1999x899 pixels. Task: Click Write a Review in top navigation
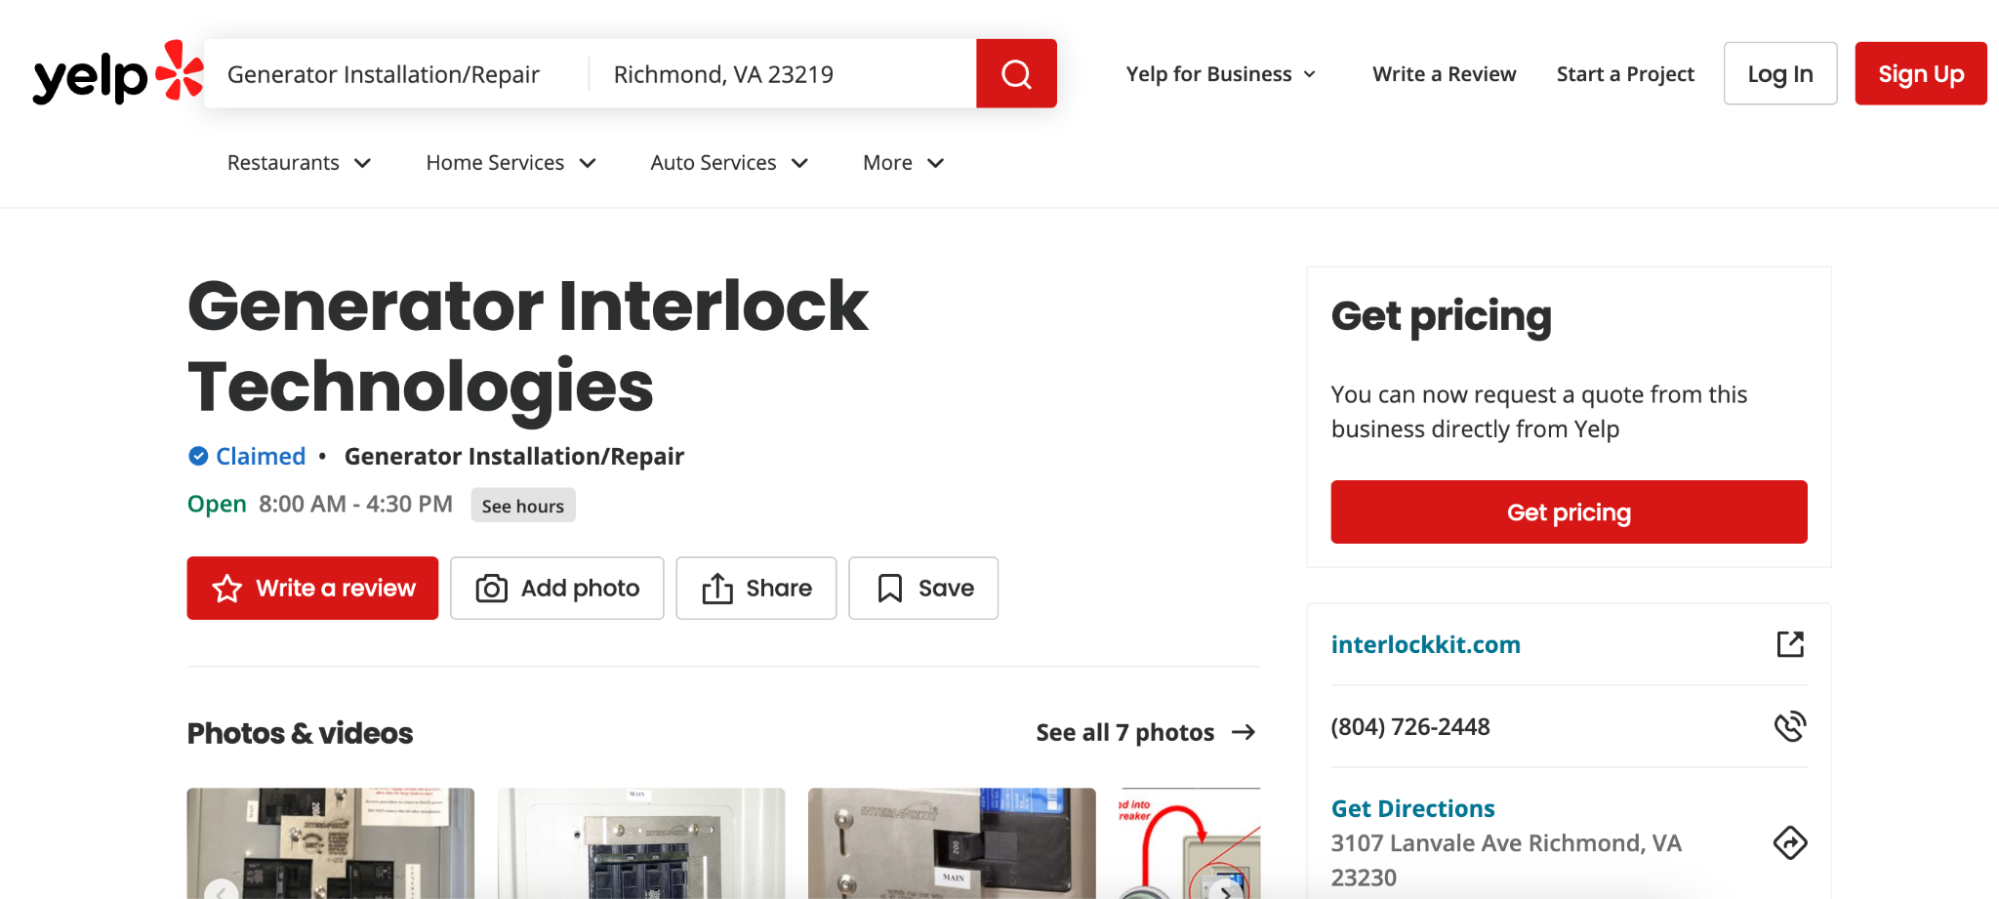coord(1444,74)
